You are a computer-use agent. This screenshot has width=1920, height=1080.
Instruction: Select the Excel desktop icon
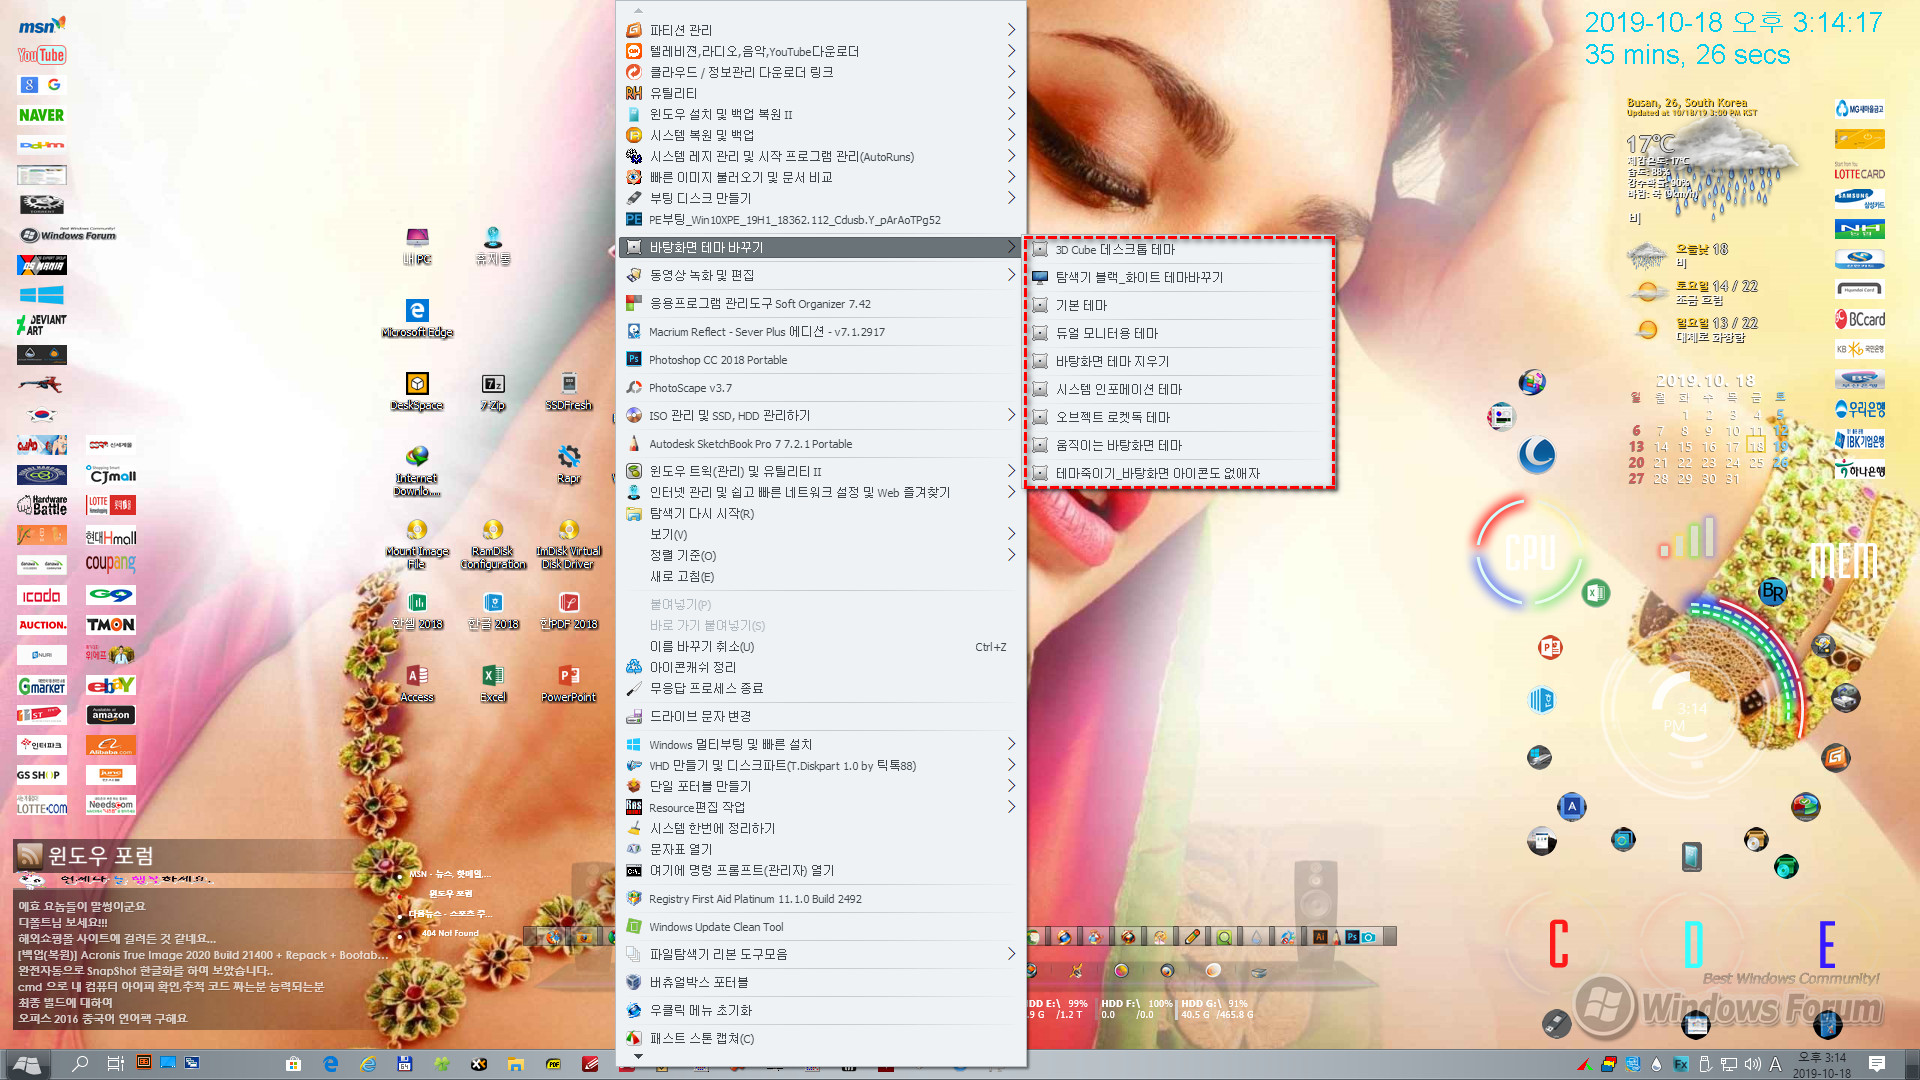[493, 683]
